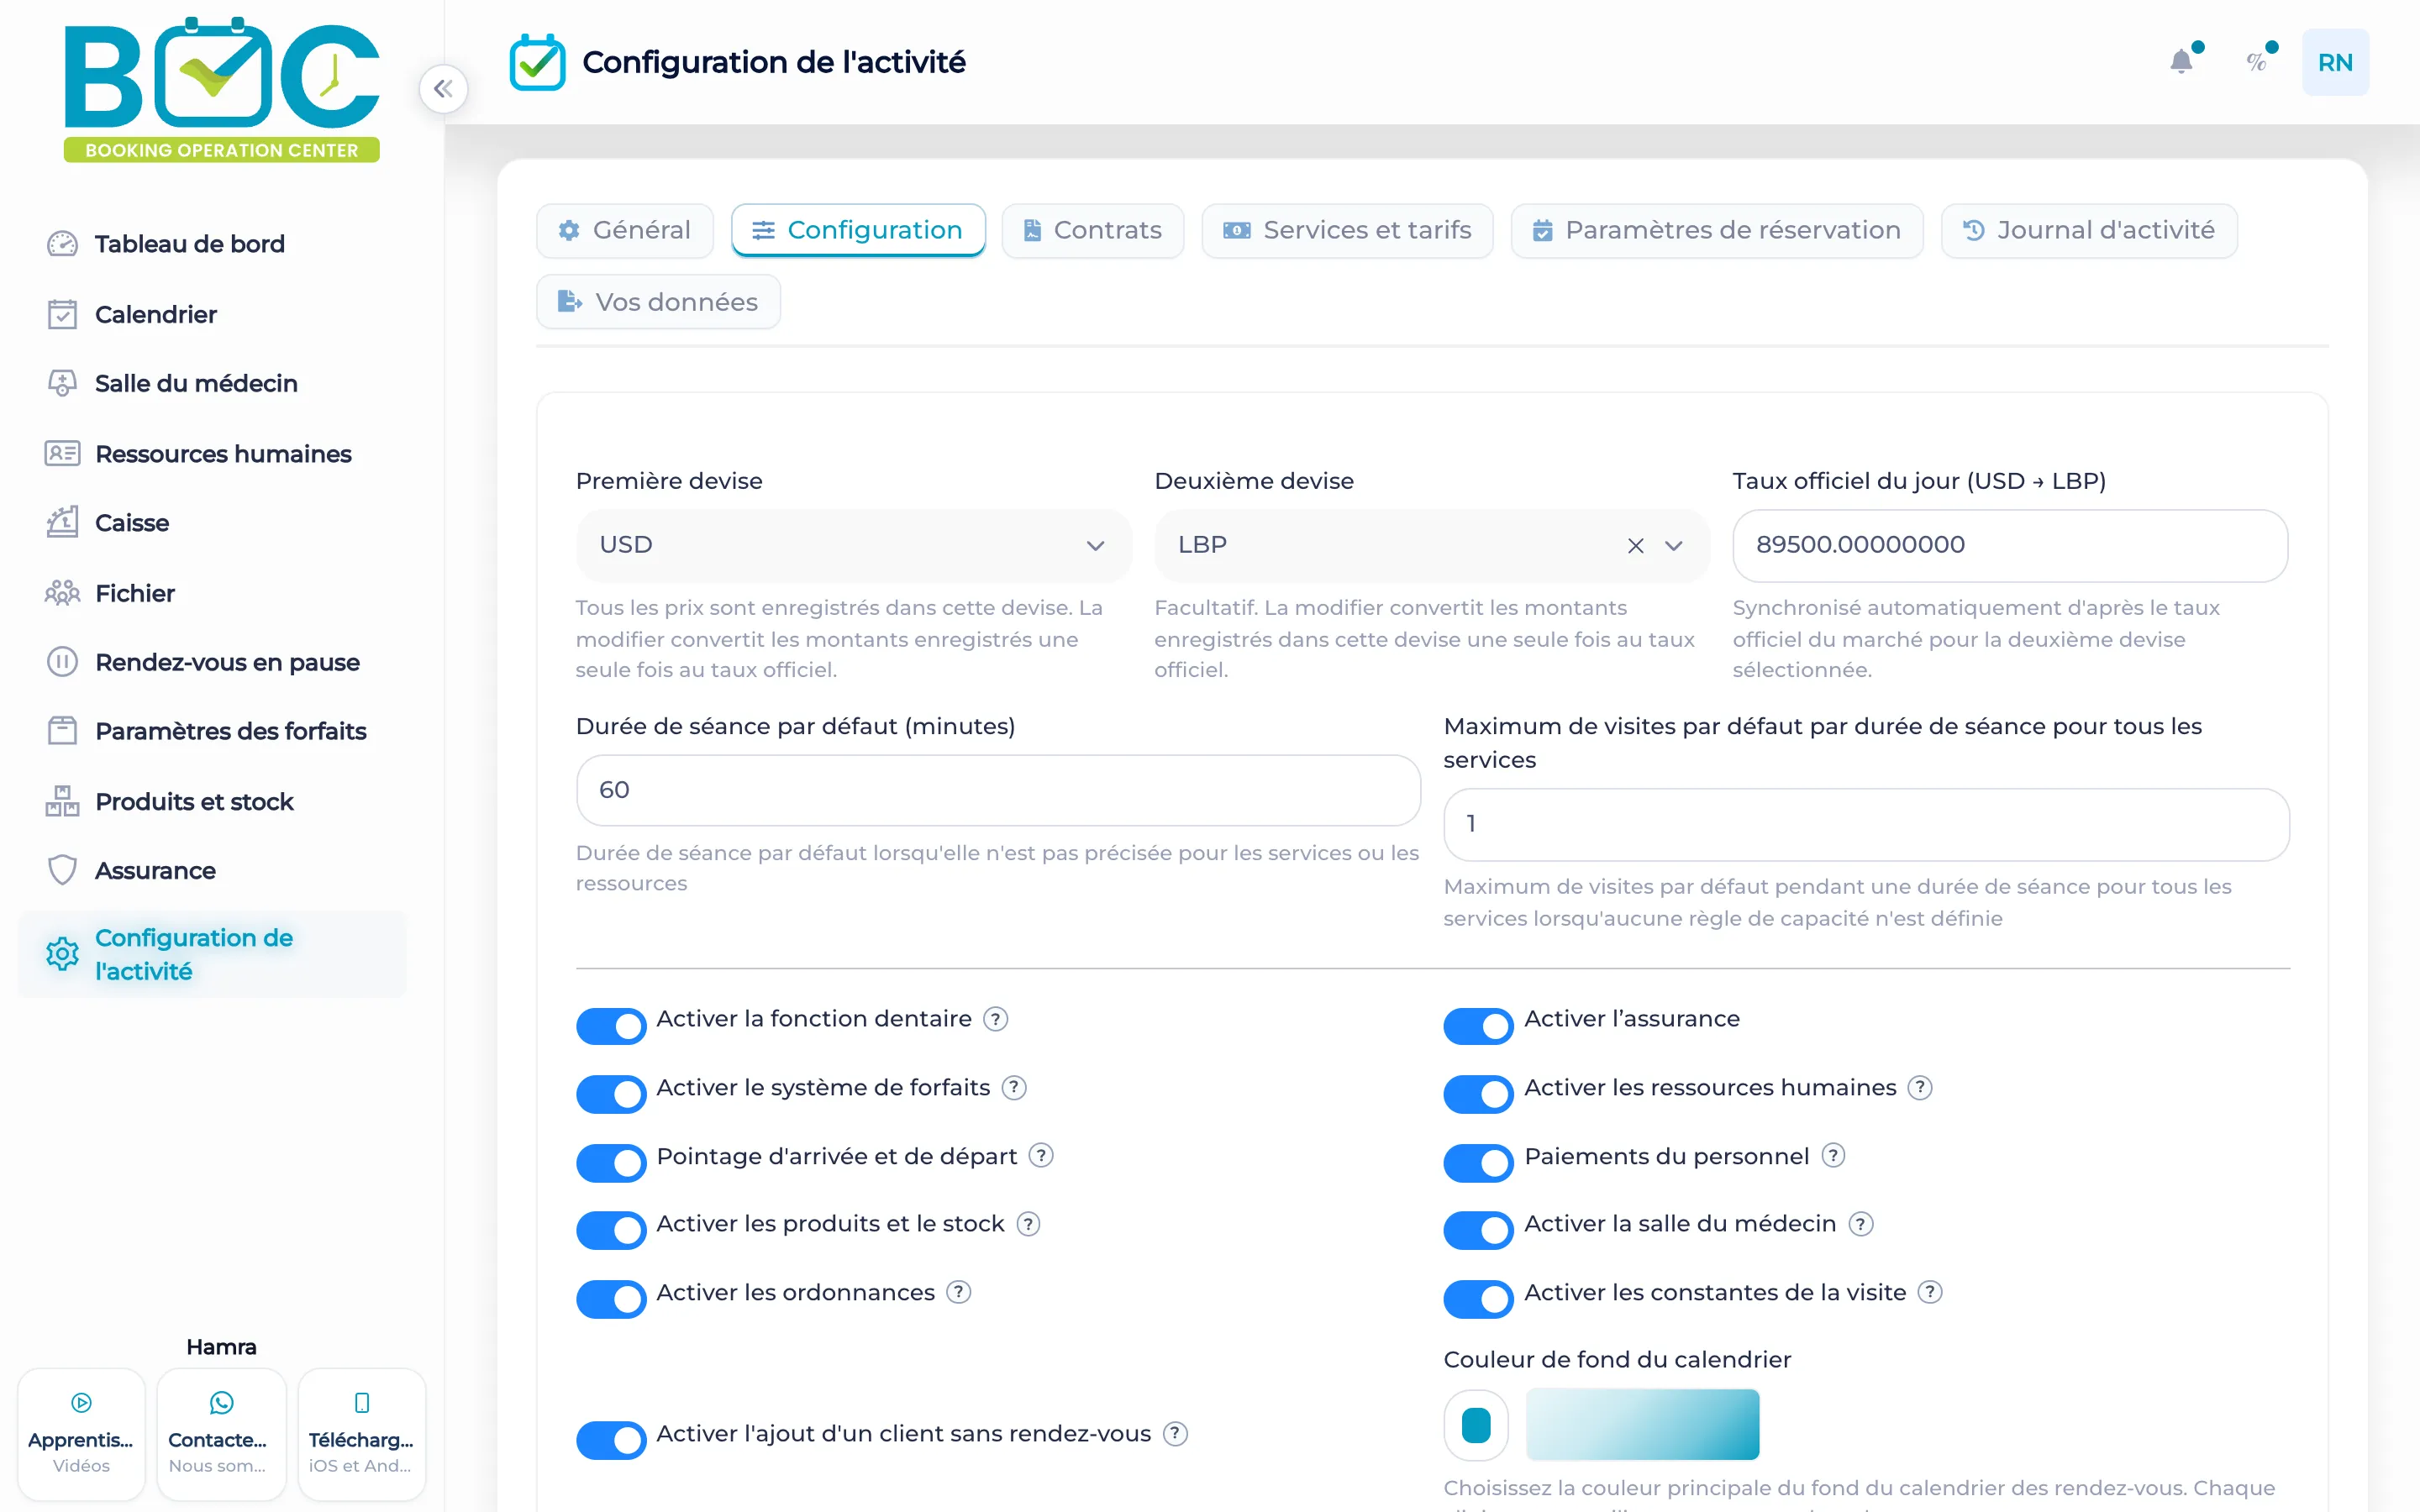The image size is (2420, 1512).
Task: Clear the LBP second currency selection
Action: [x=1636, y=546]
